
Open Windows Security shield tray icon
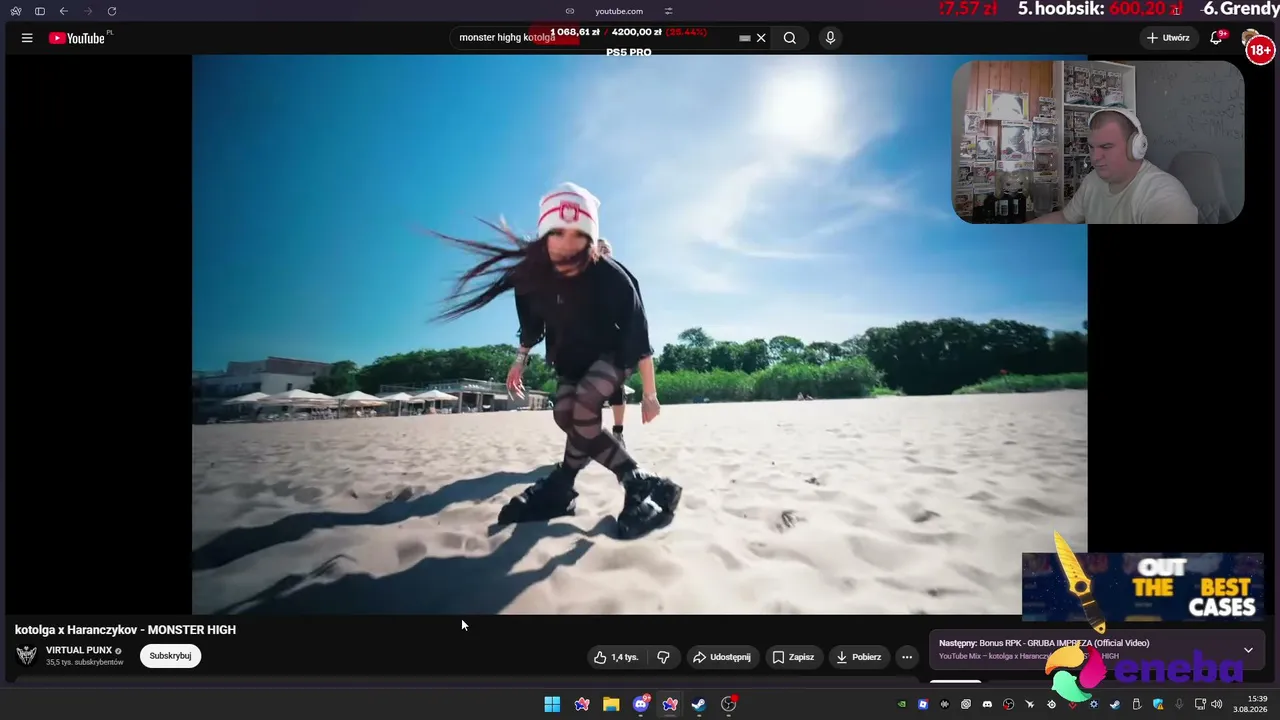(x=1158, y=704)
